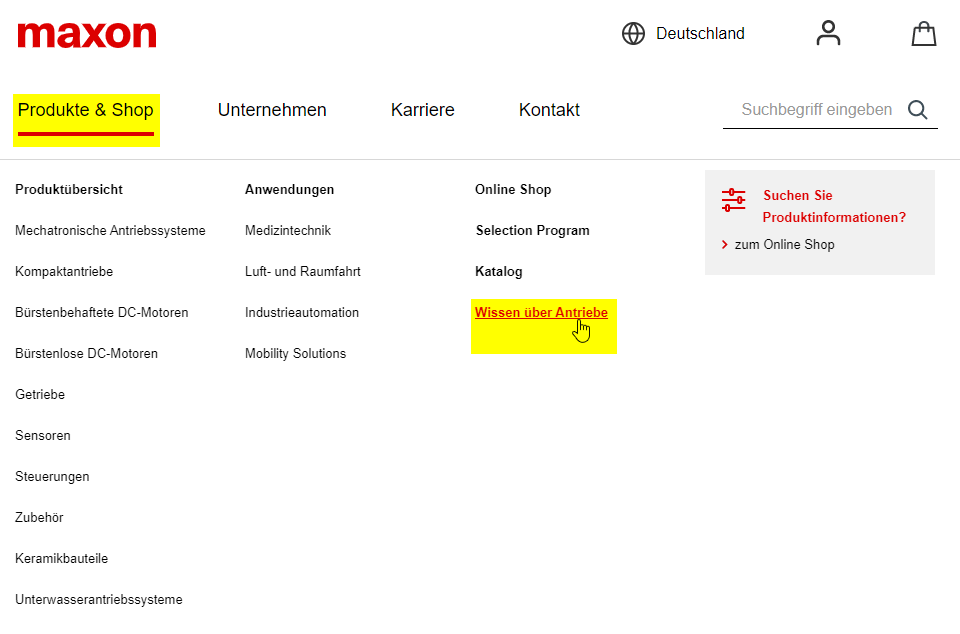Select Deutschland country label
Viewport: 960px width, 634px height.
[700, 34]
